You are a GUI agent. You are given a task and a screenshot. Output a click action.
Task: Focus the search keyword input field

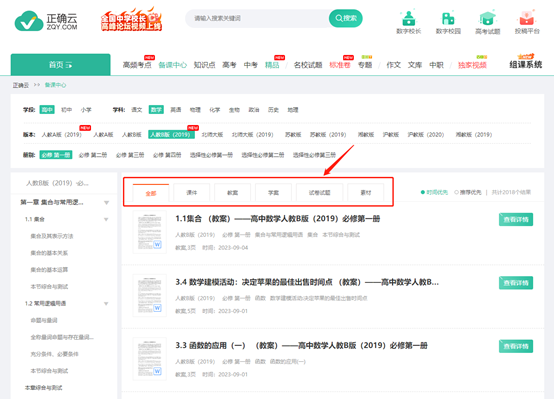click(x=257, y=18)
